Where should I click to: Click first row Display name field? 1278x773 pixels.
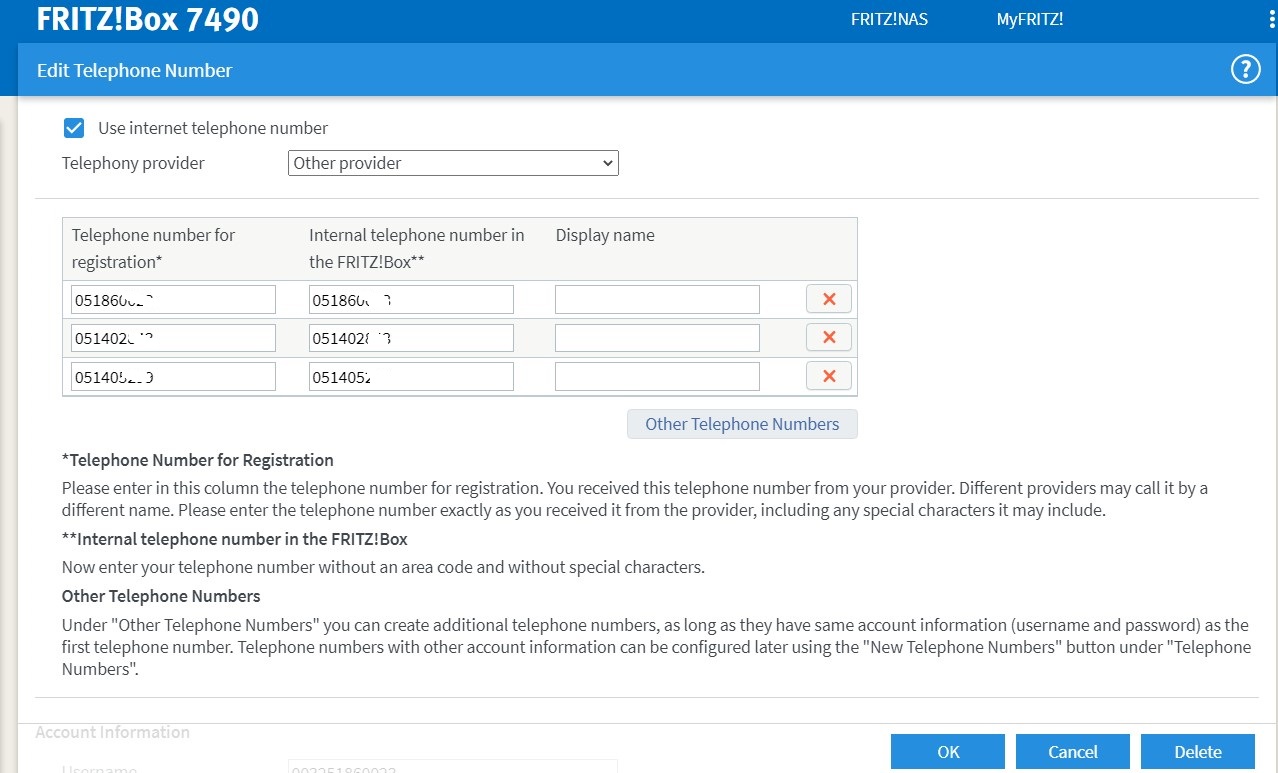(x=657, y=299)
